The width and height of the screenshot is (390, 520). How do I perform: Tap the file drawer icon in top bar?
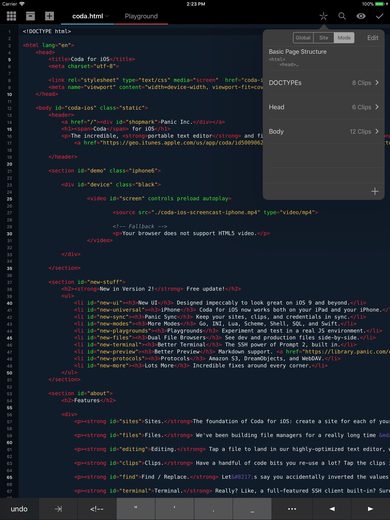(x=30, y=16)
